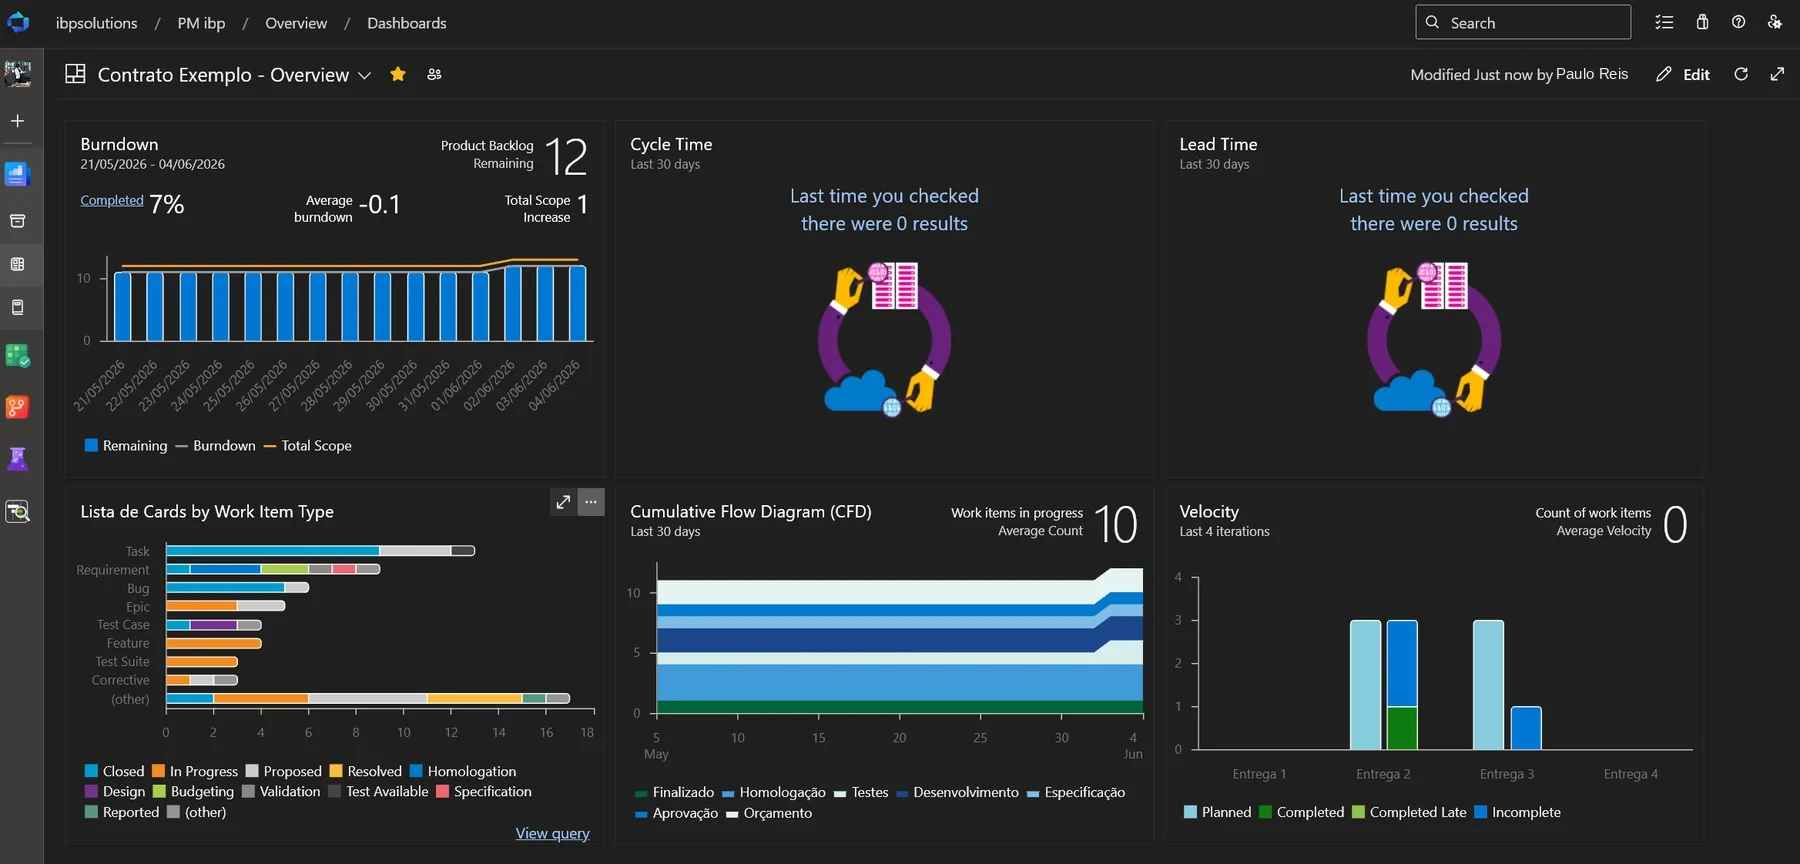The image size is (1800, 864).
Task: Click the Orçamento legend entry in CFD
Action: tap(769, 813)
